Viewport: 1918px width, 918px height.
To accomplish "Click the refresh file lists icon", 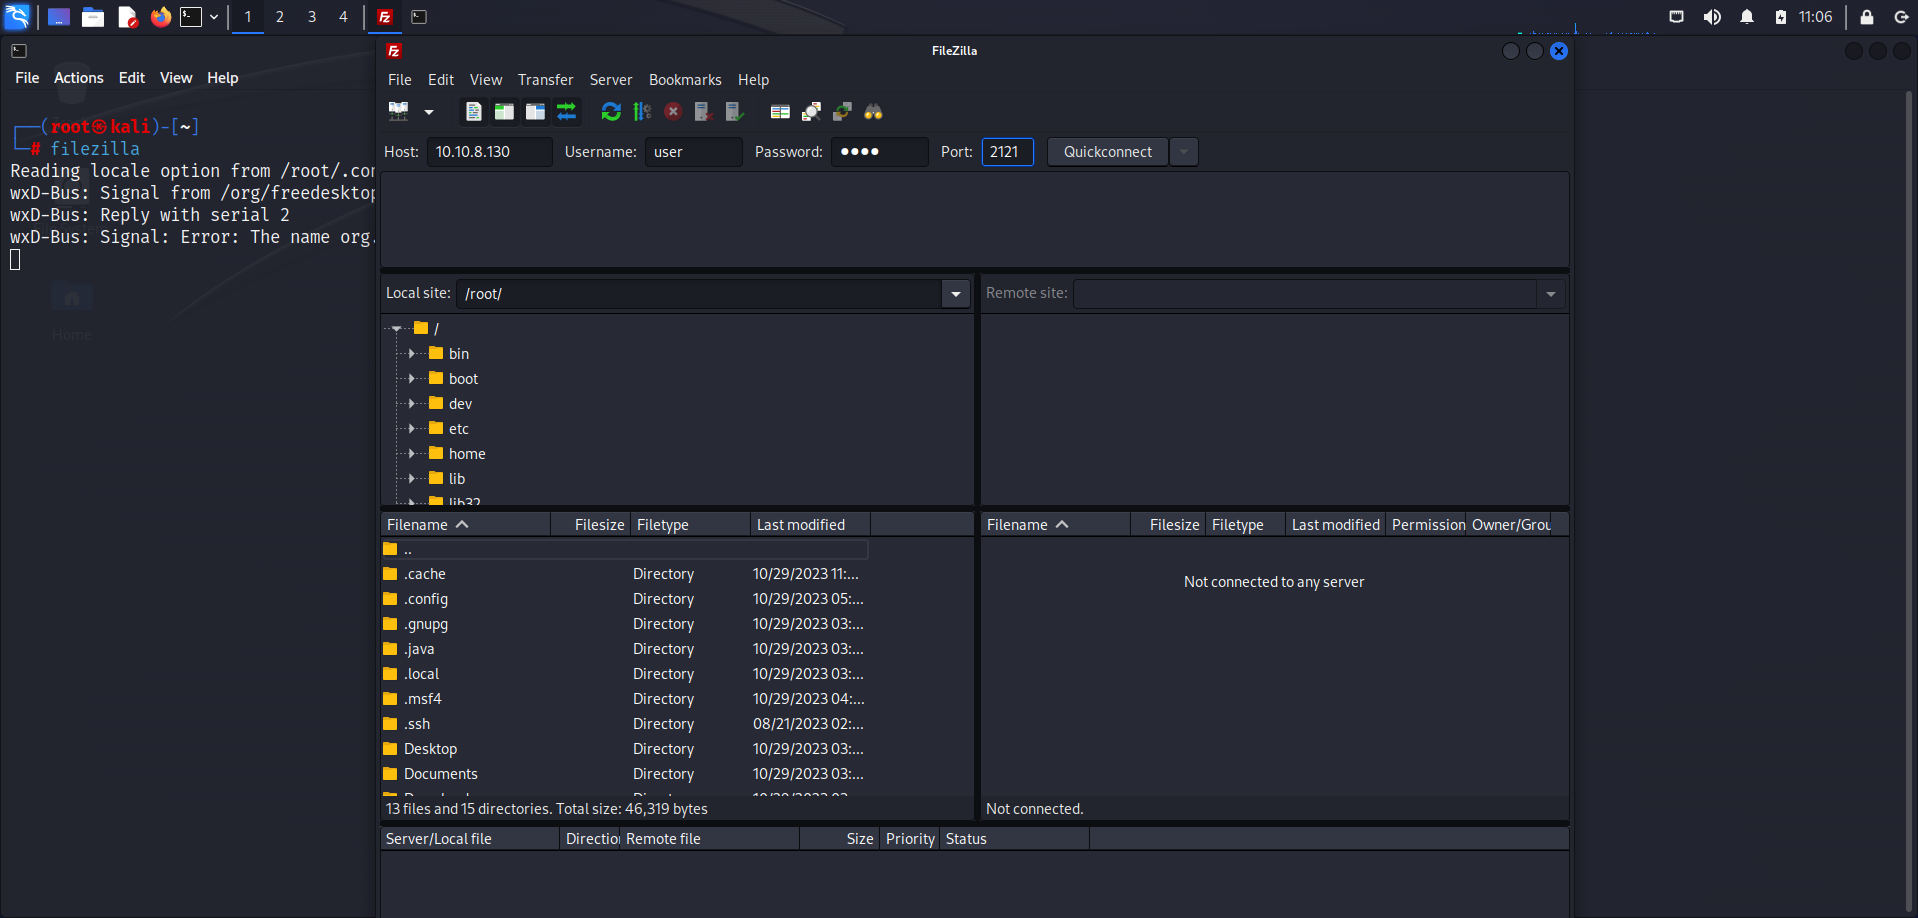I will coord(611,112).
